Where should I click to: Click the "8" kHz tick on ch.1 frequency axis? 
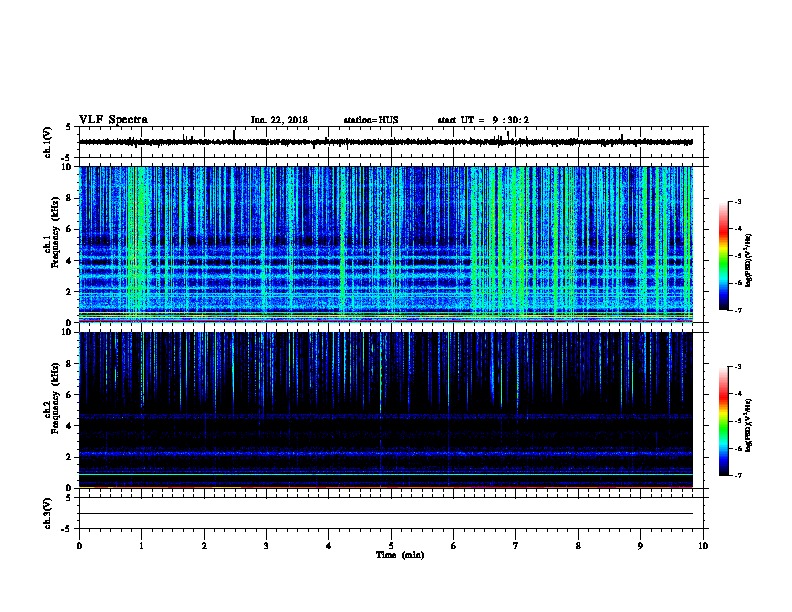70,198
